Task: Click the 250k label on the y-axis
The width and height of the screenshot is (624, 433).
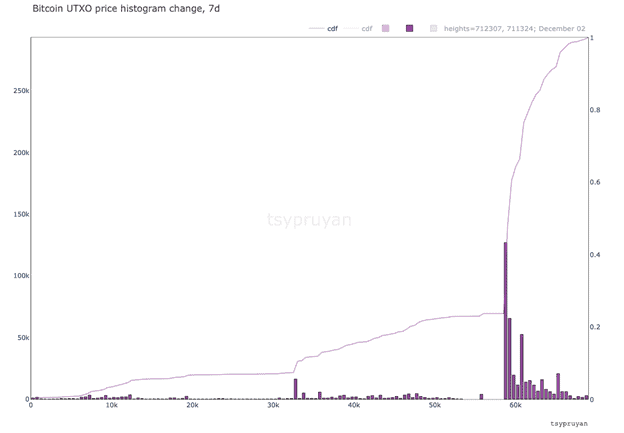Action: tap(21, 91)
